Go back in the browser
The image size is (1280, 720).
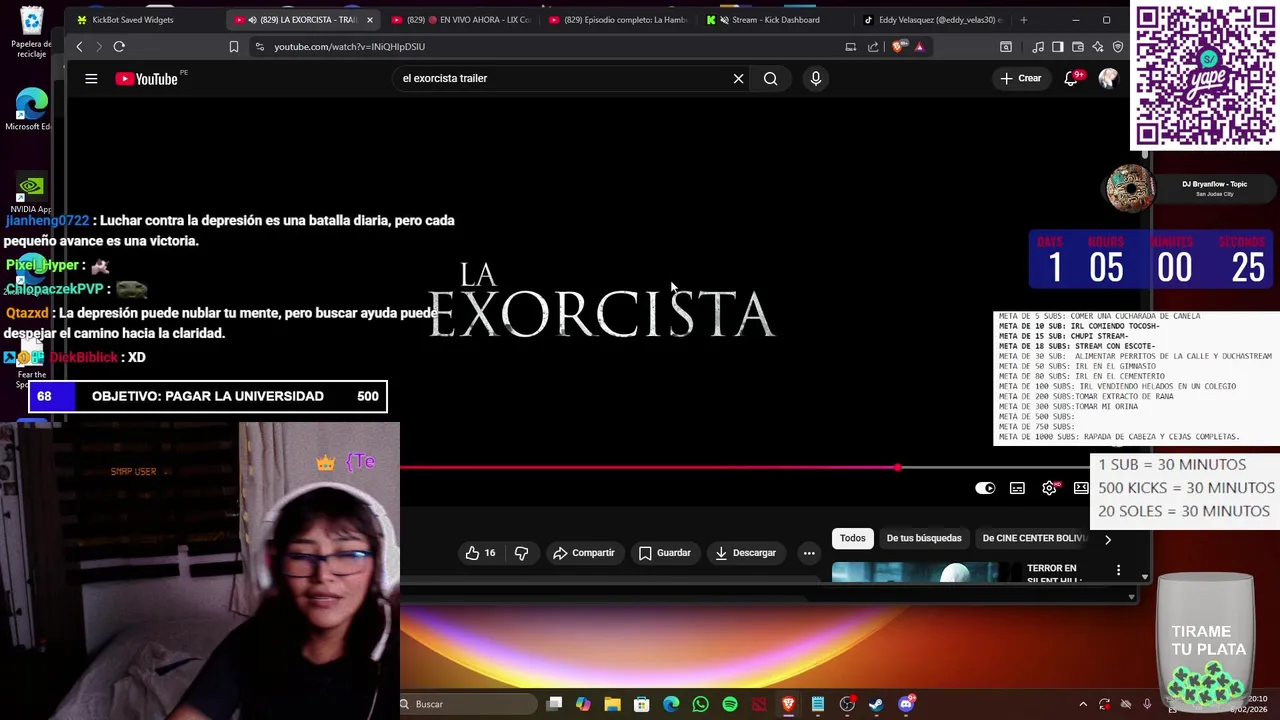(x=79, y=46)
